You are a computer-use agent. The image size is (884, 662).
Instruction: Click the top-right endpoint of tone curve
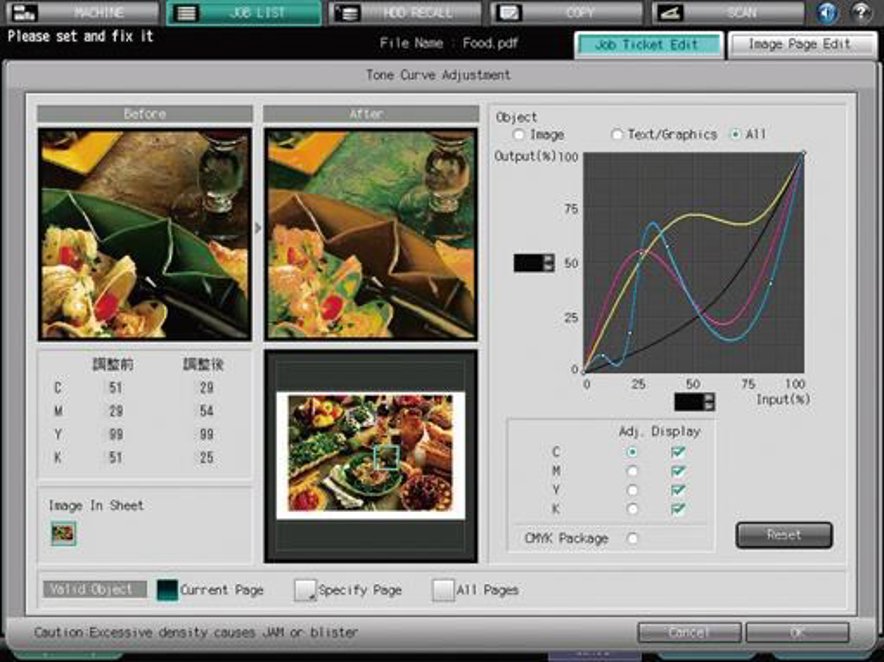(802, 155)
